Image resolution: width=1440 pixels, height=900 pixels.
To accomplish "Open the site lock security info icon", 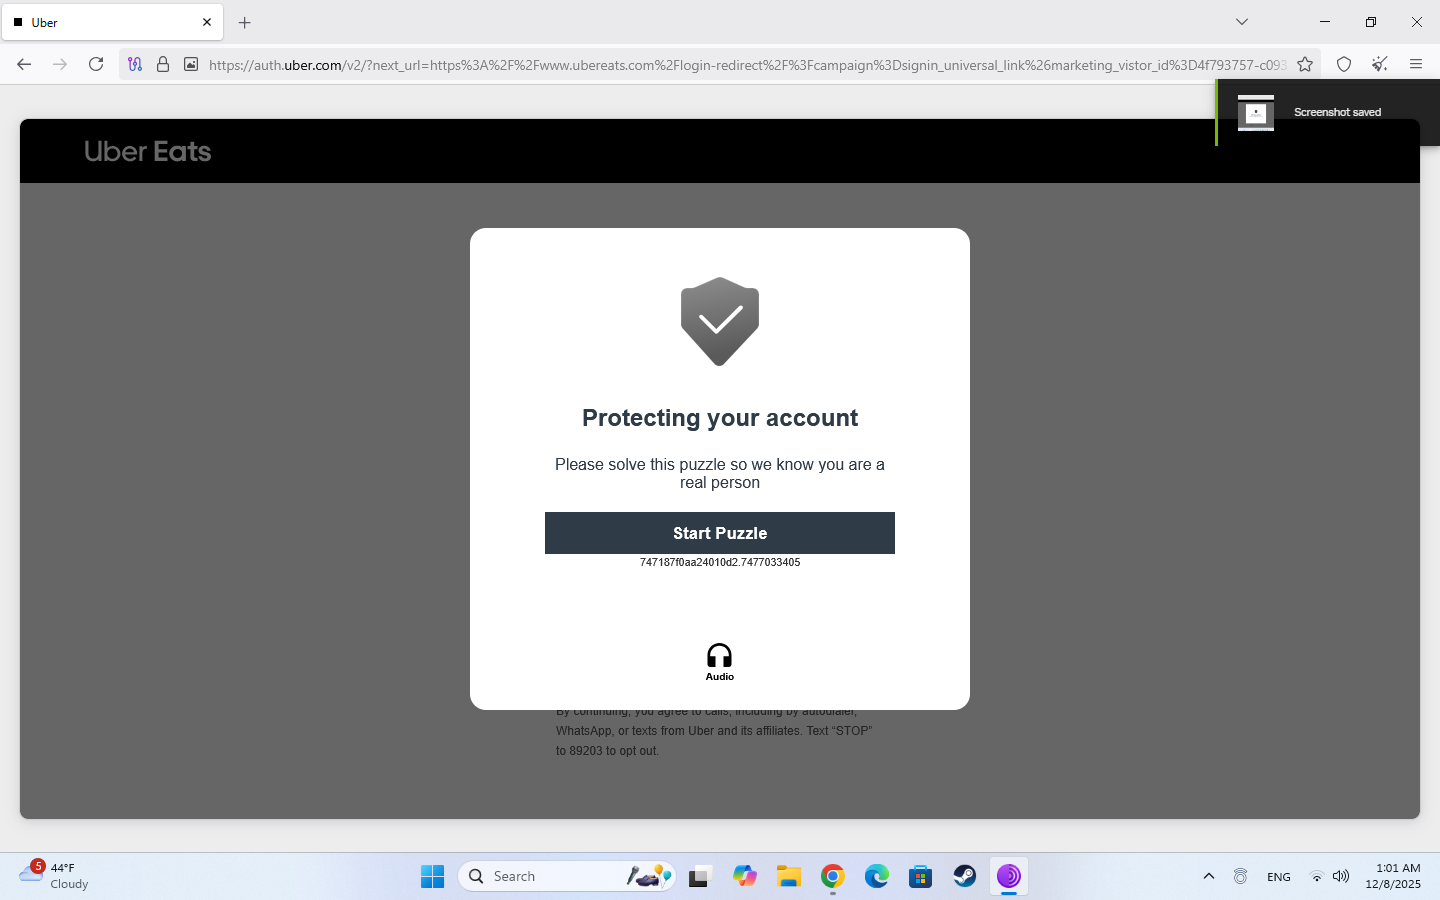I will (x=163, y=64).
